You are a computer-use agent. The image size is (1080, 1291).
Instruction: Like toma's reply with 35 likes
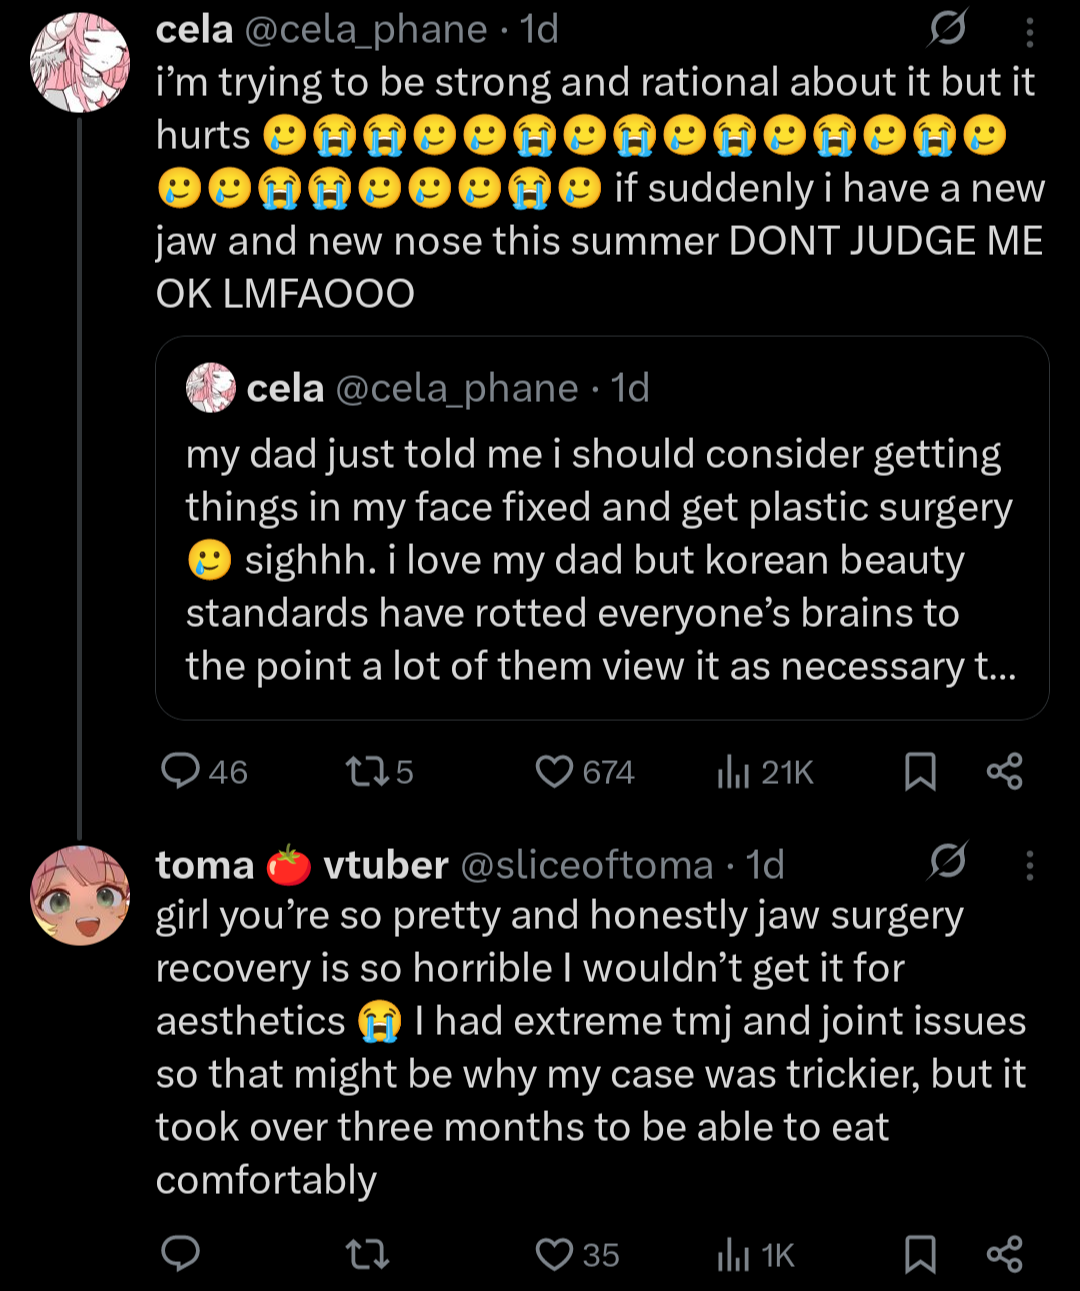coord(554,1254)
